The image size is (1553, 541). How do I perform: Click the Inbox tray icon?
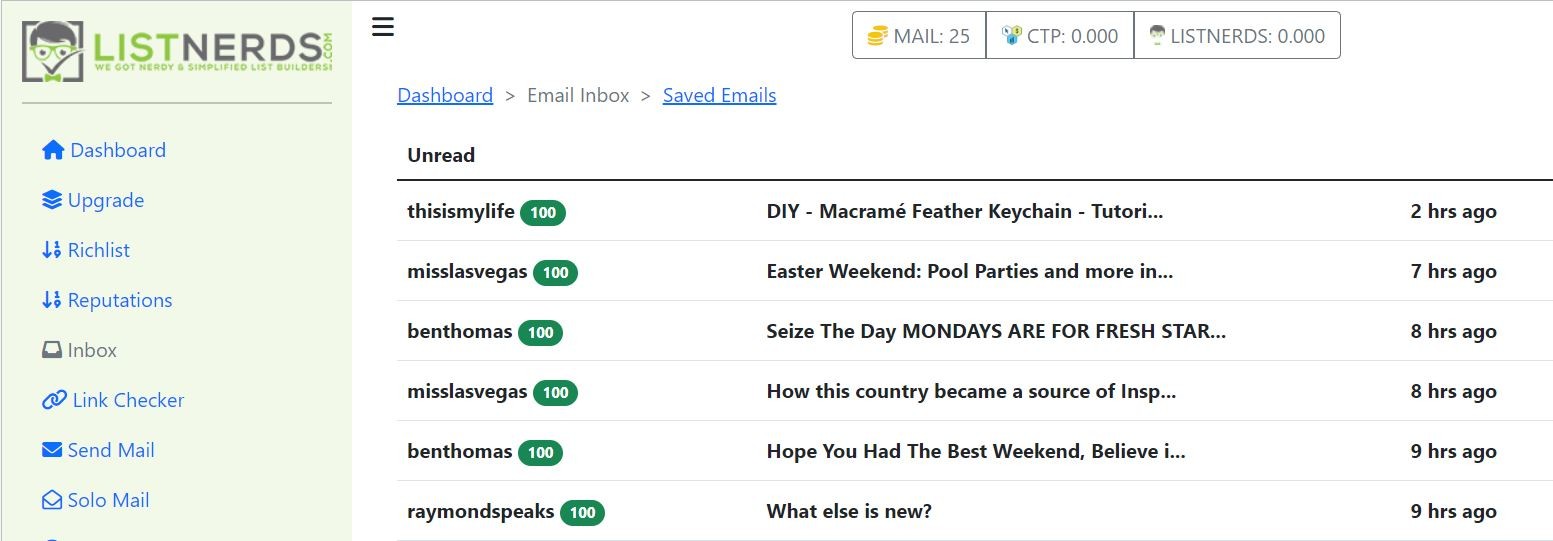click(x=52, y=350)
